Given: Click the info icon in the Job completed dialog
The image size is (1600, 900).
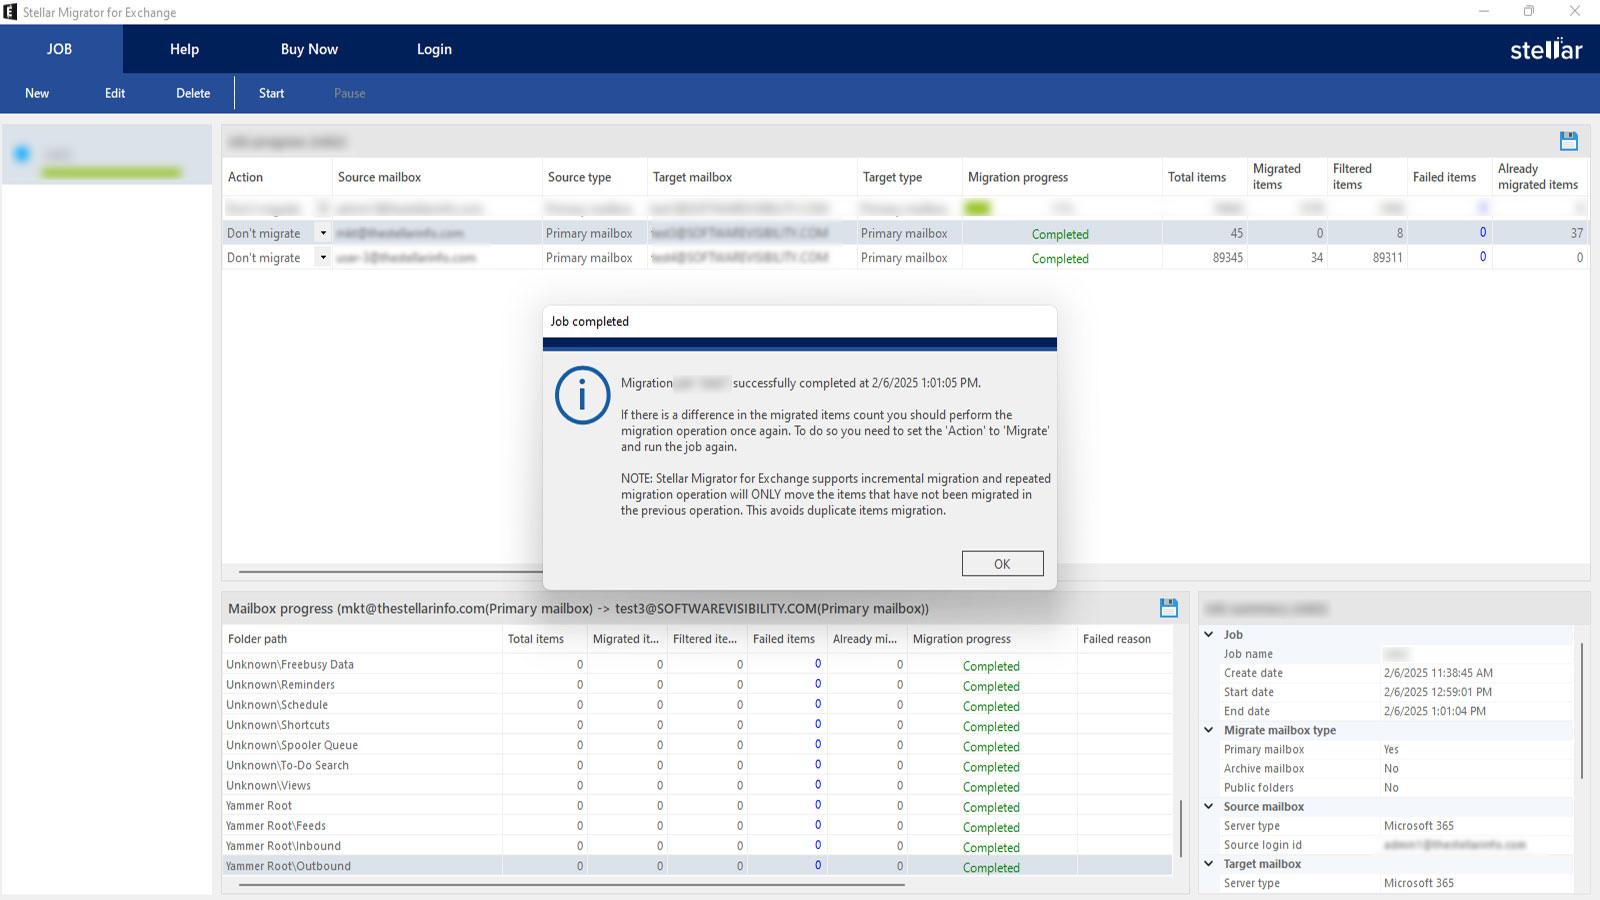Looking at the screenshot, I should click(x=582, y=395).
